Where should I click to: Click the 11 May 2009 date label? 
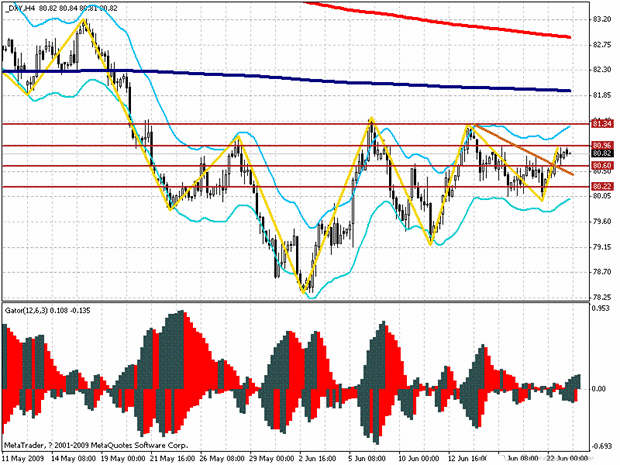(x=23, y=459)
